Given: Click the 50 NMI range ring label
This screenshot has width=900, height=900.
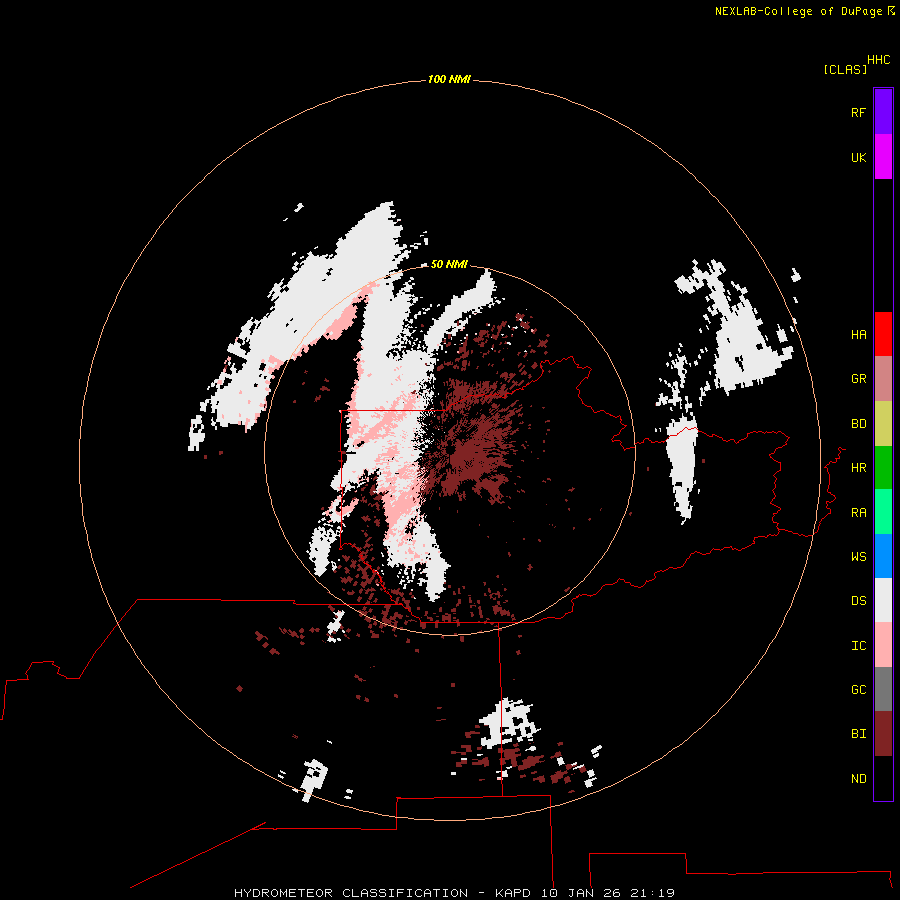Looking at the screenshot, I should 449,264.
